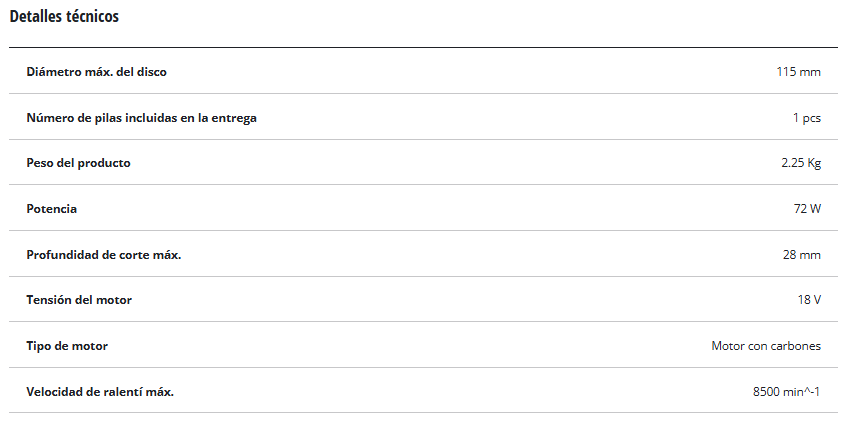Screen dimensions: 858x439
Task: Select the 'Profundidad de corte máx.' label
Action: (103, 255)
